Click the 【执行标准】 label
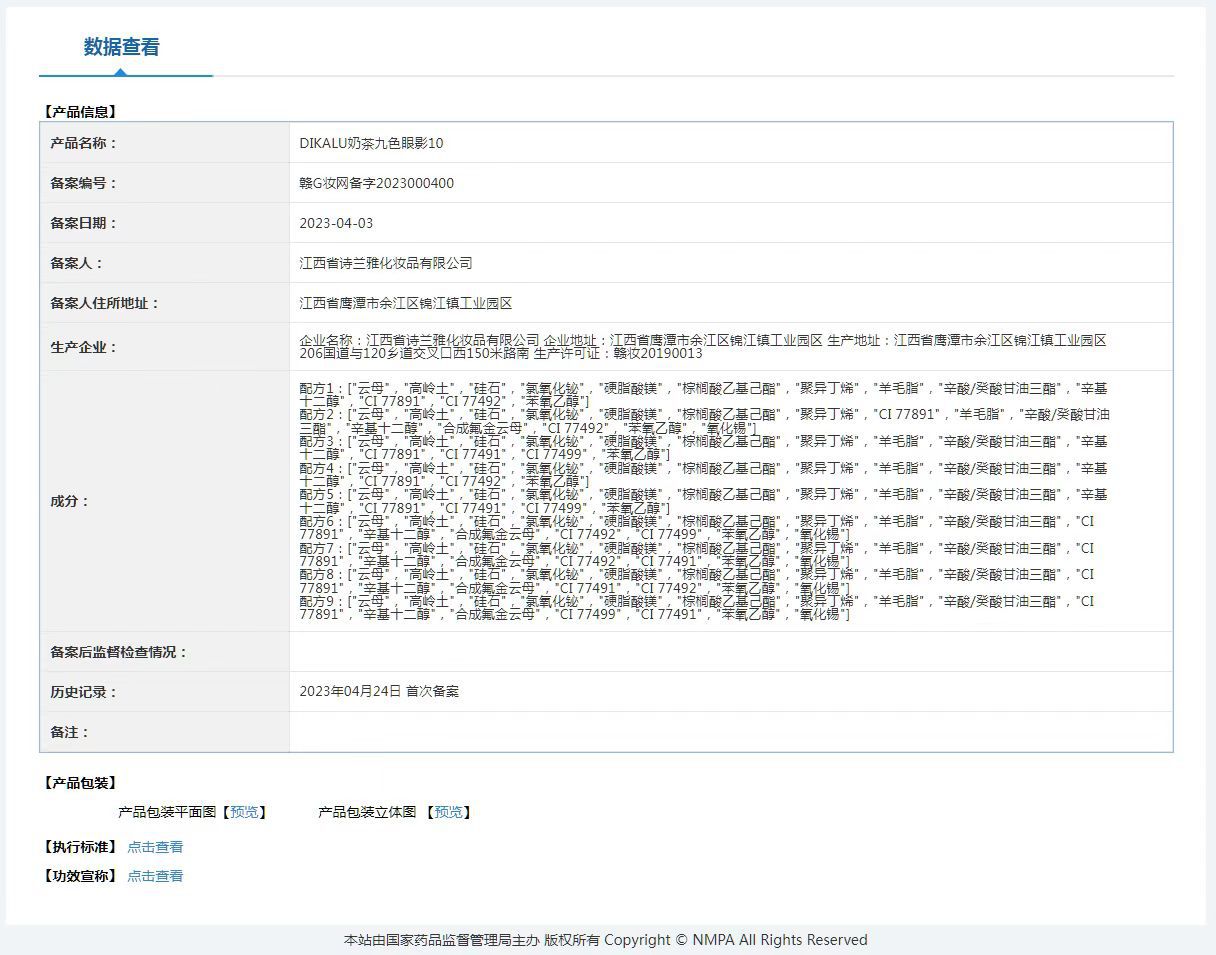The width and height of the screenshot is (1216, 955). (80, 847)
